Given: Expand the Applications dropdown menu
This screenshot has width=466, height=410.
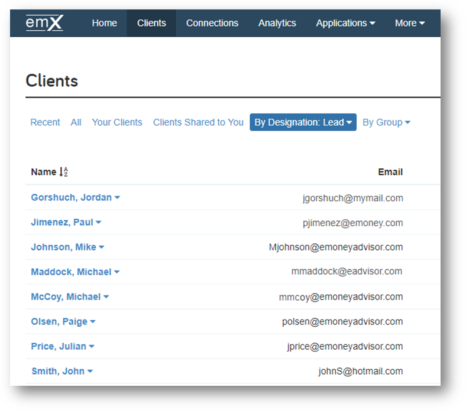Looking at the screenshot, I should tap(346, 23).
